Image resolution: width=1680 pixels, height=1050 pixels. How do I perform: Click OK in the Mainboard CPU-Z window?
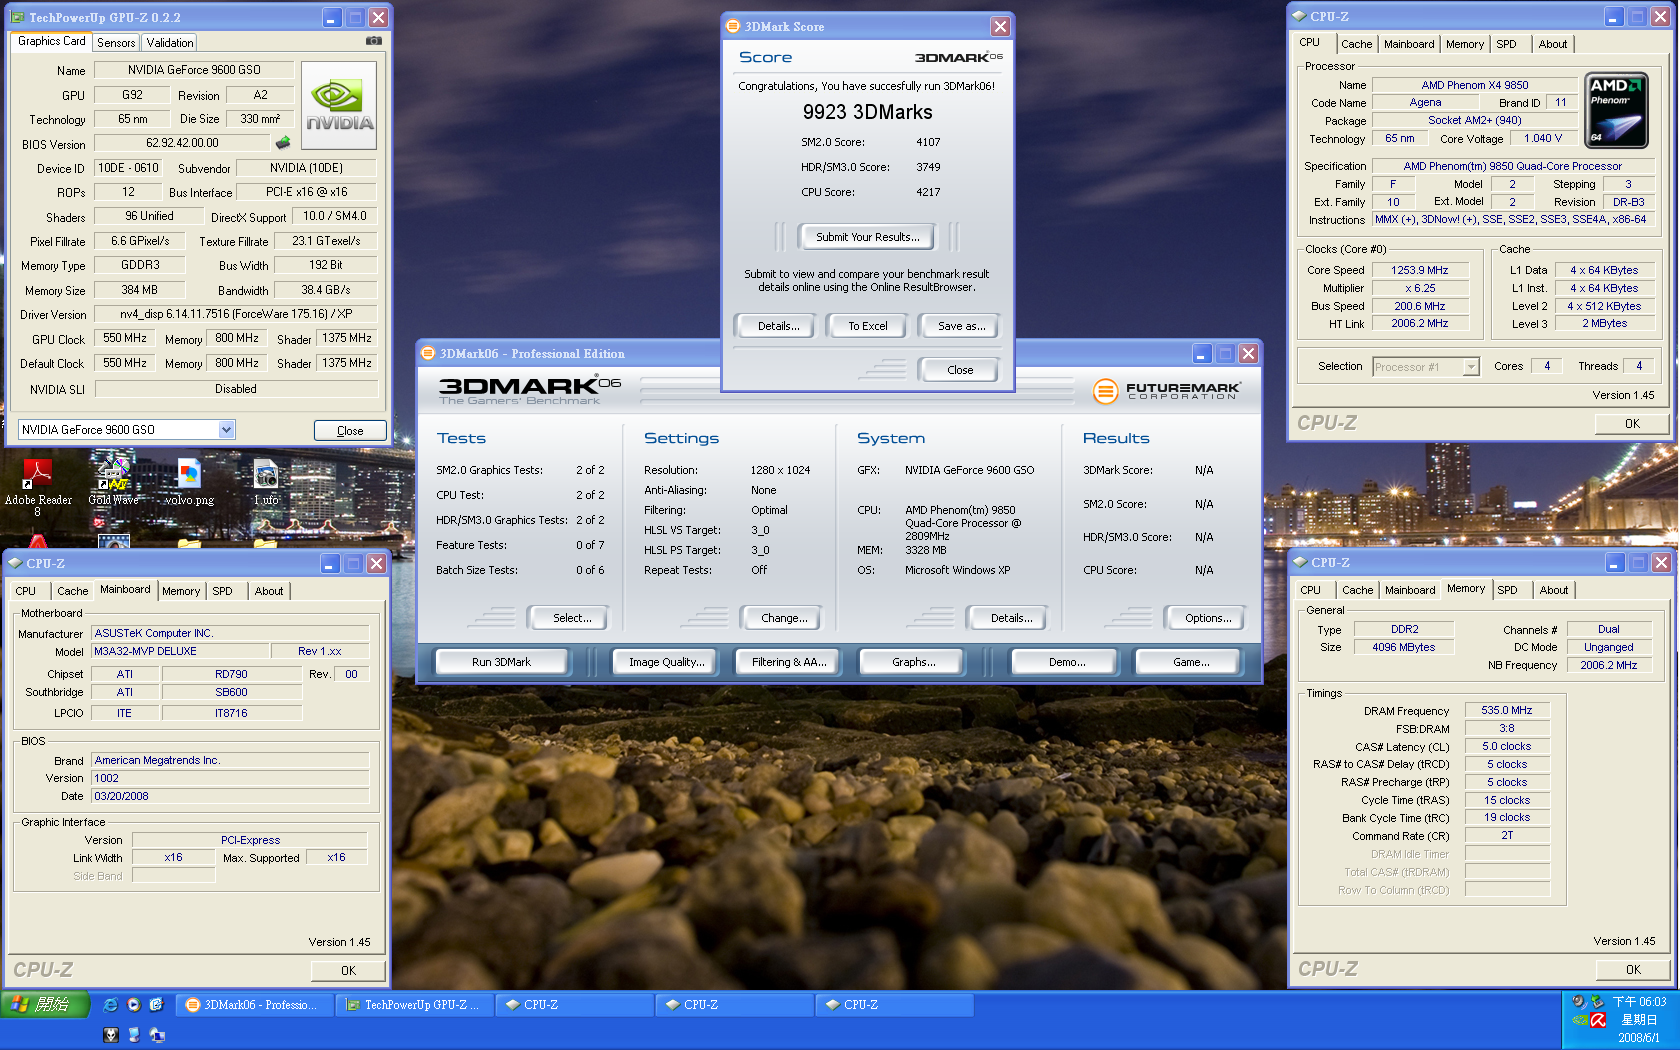point(348,970)
